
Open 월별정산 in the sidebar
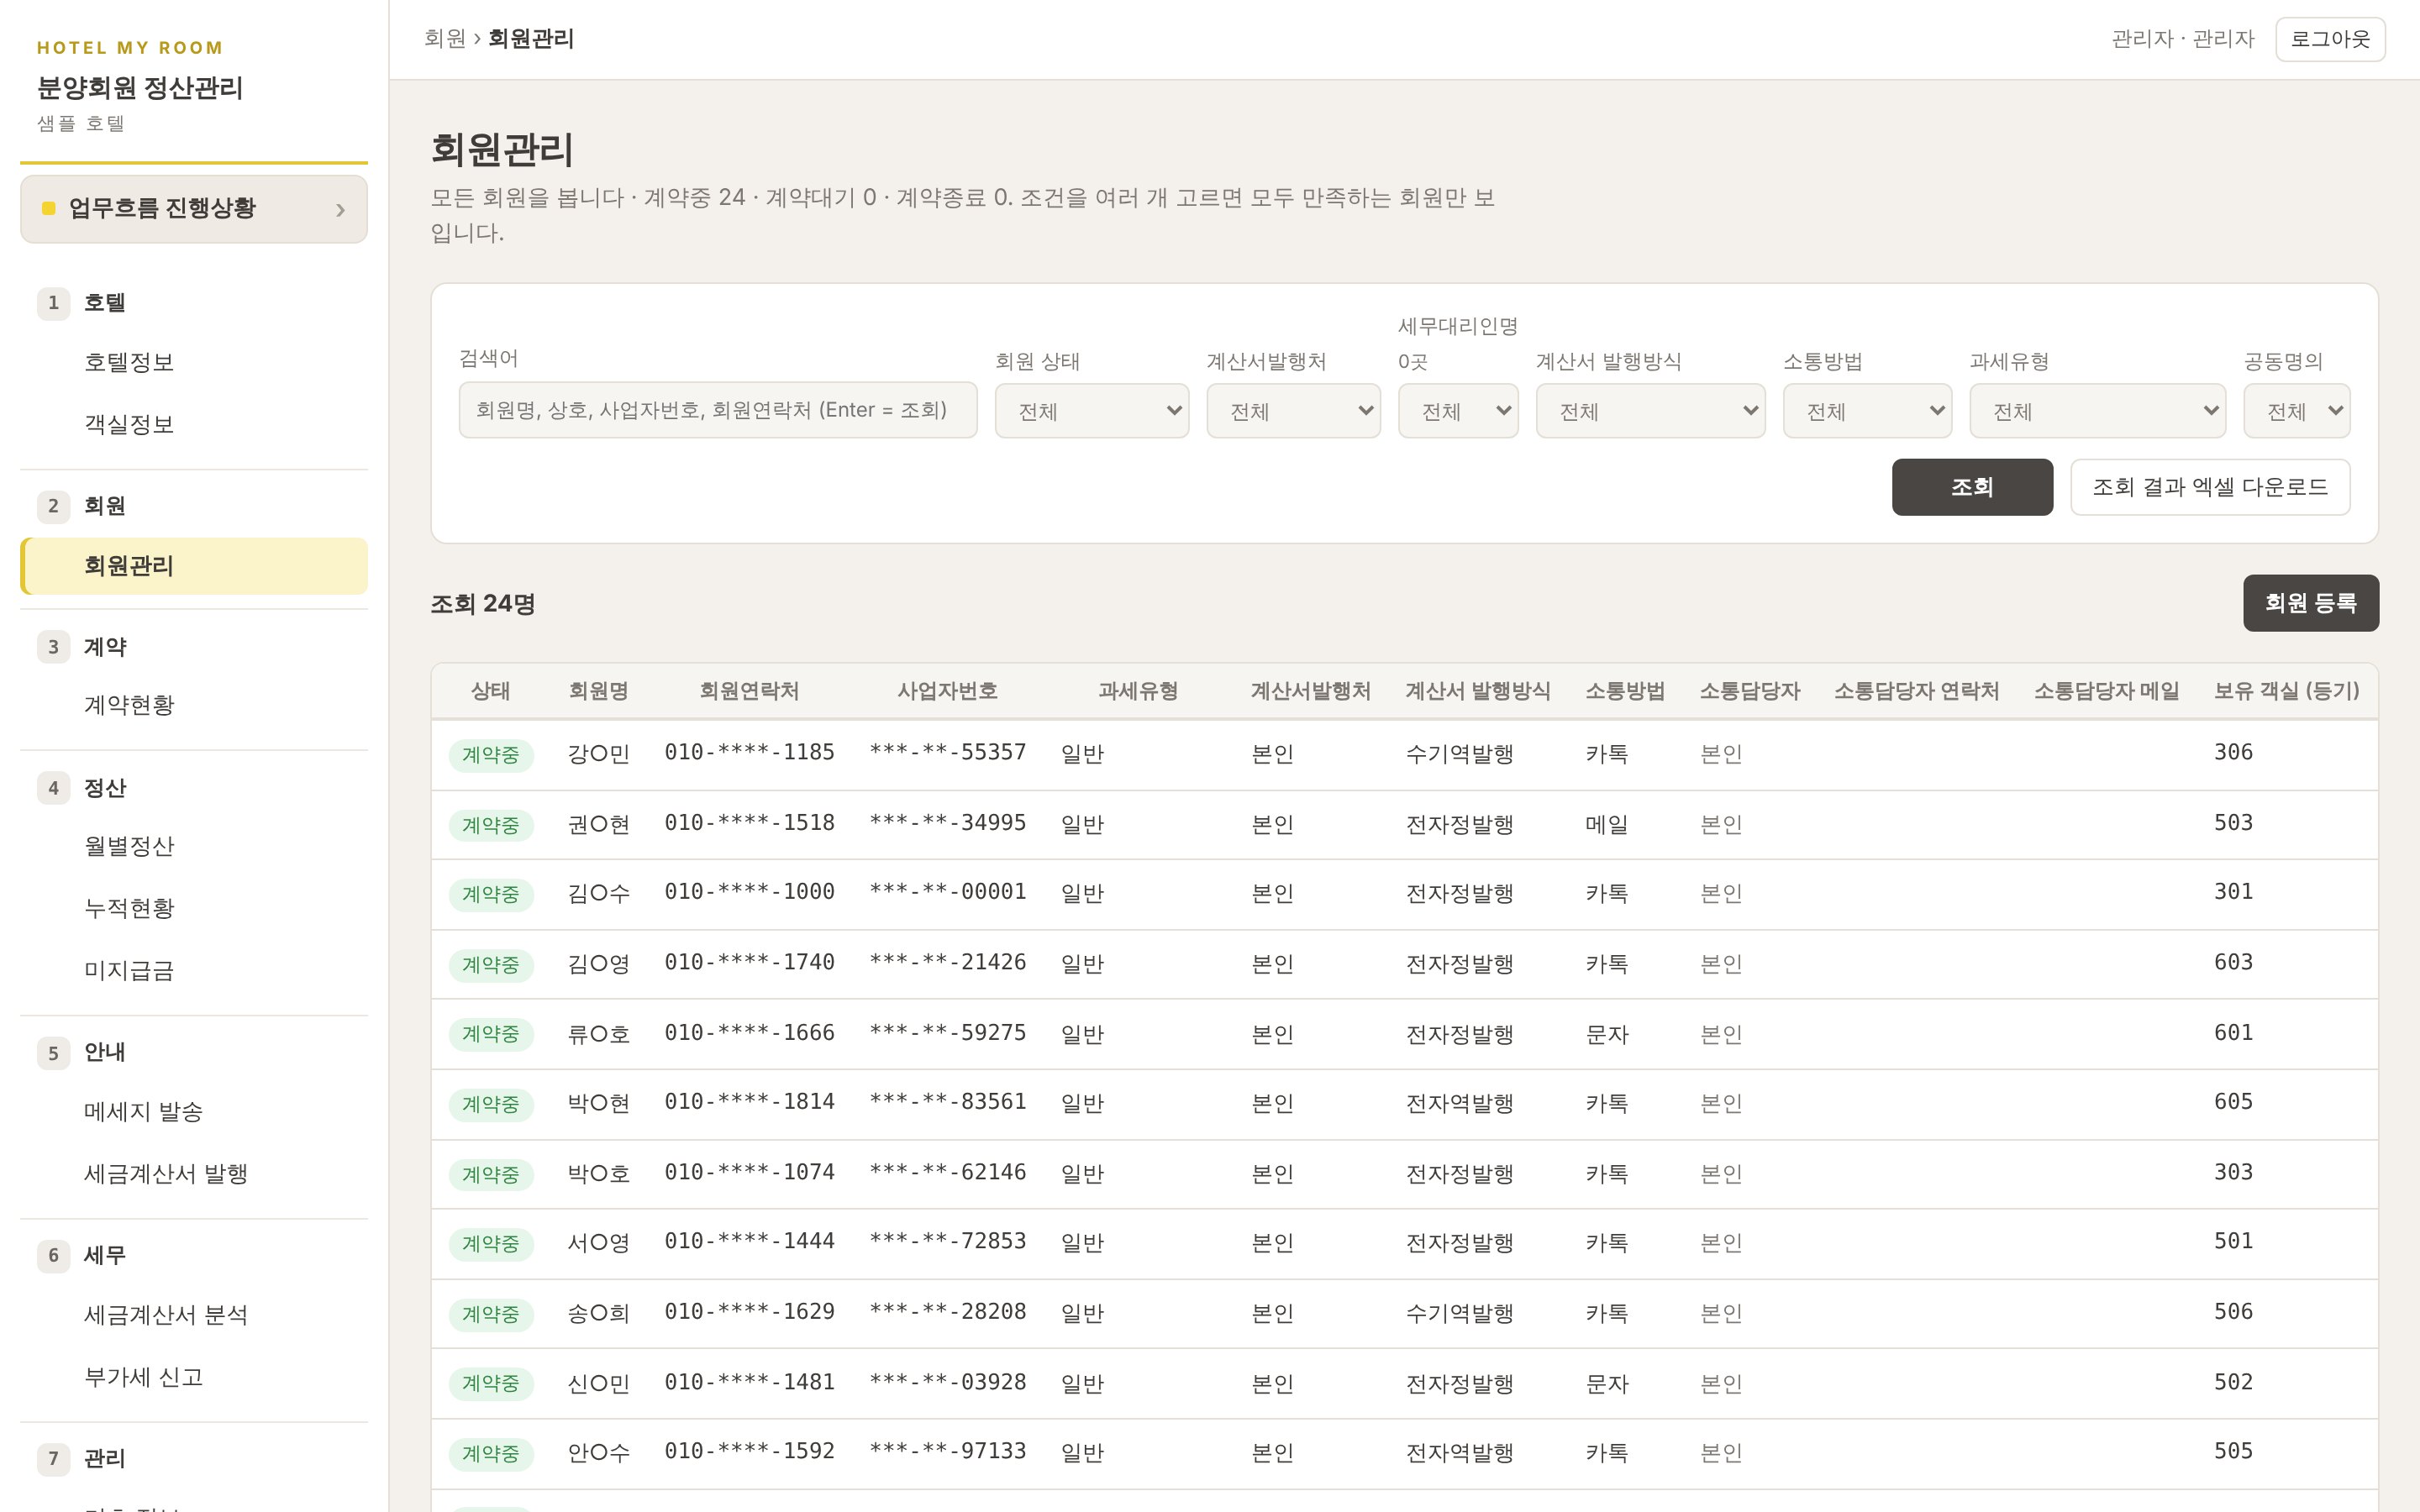click(129, 846)
